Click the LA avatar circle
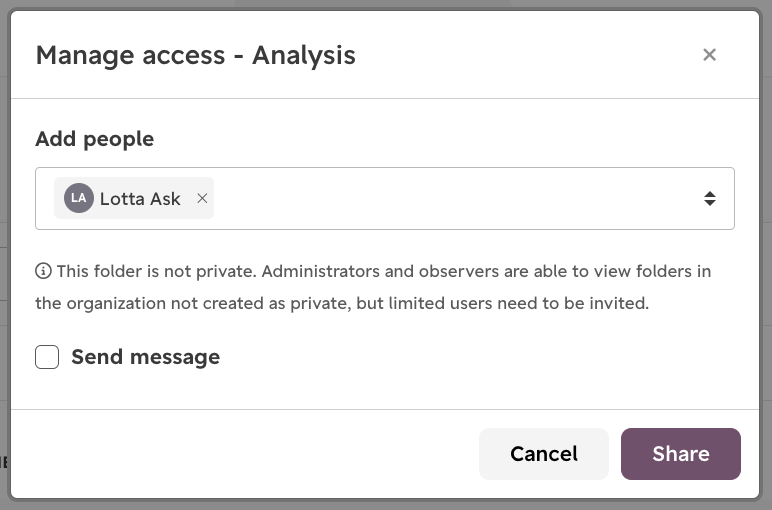 pos(79,198)
